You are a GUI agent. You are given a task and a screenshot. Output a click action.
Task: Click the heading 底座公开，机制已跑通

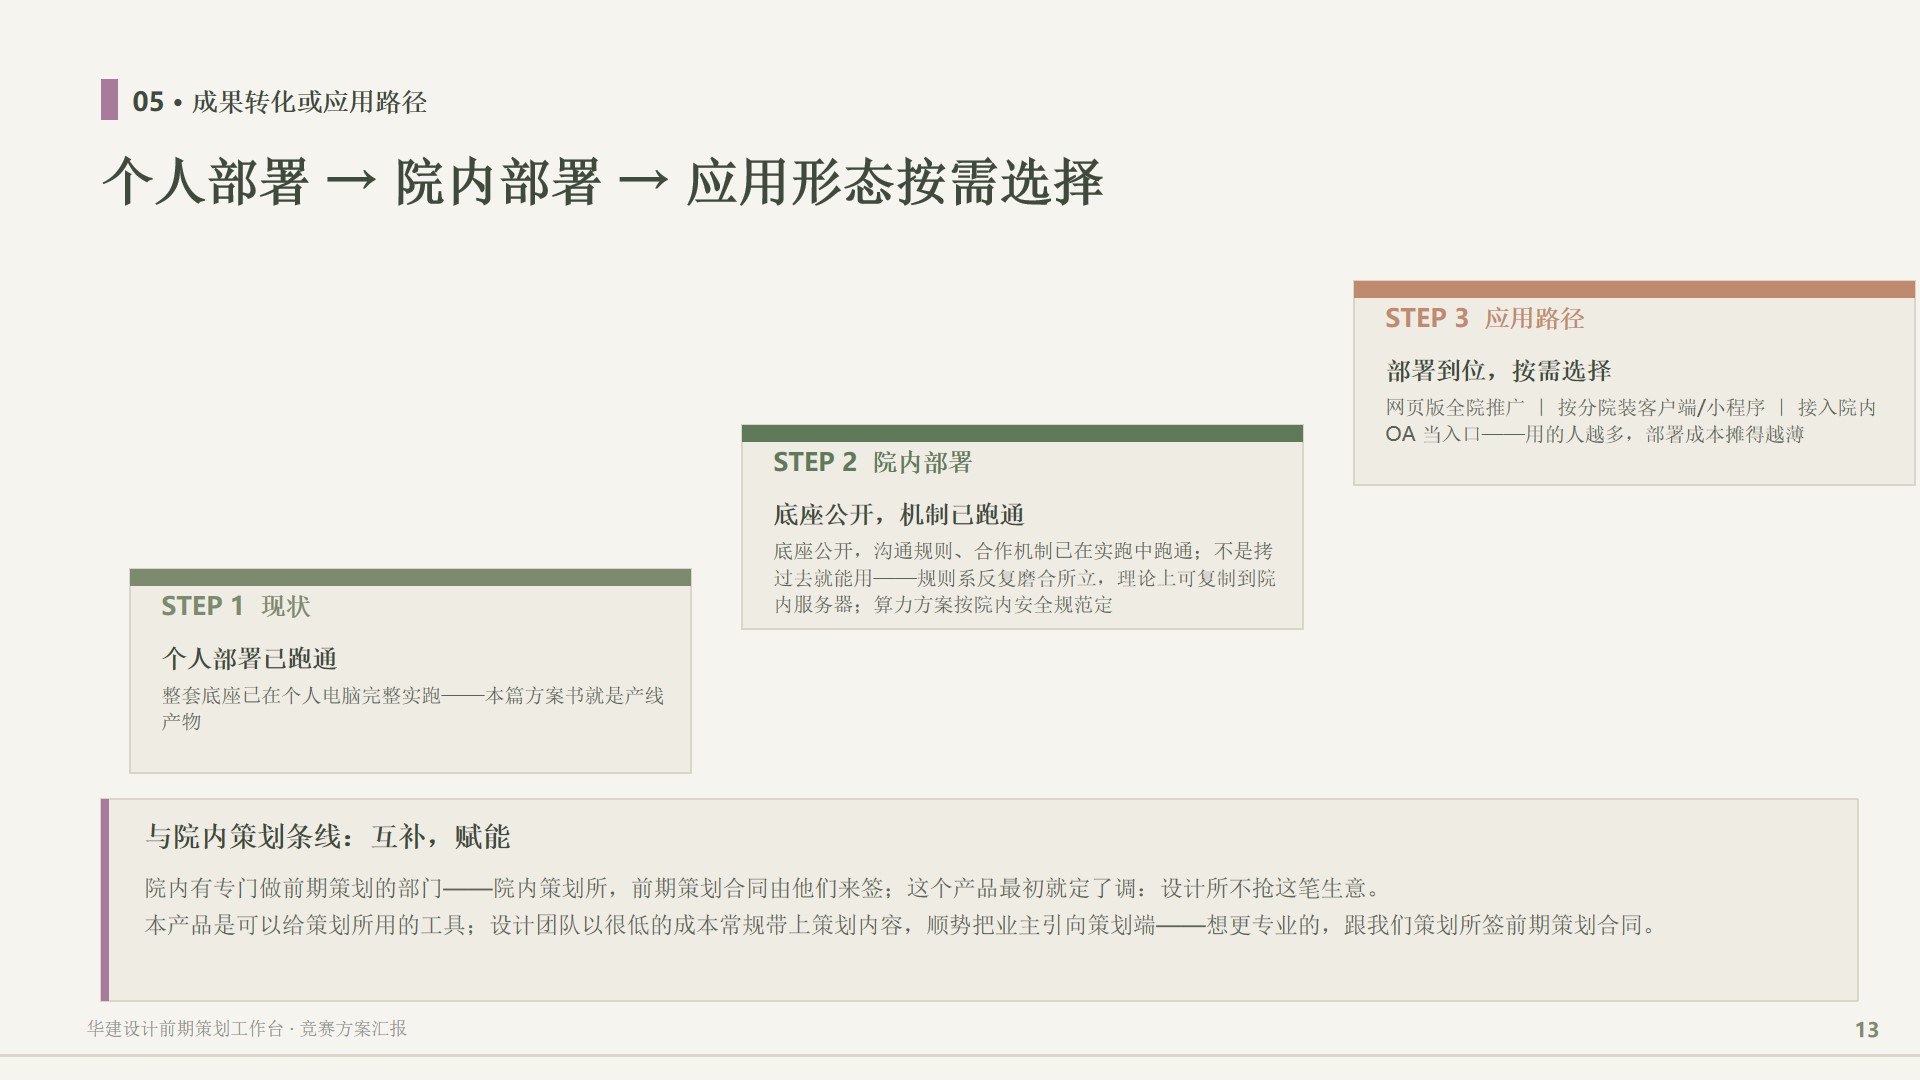point(898,514)
